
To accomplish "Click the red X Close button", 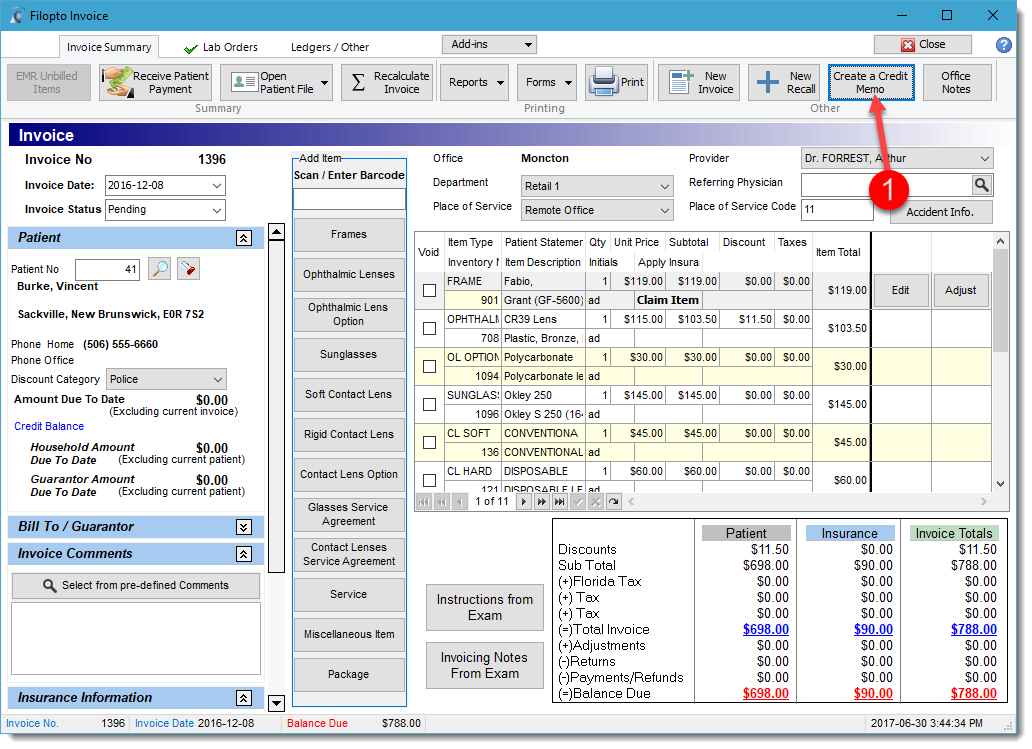I will coord(923,44).
